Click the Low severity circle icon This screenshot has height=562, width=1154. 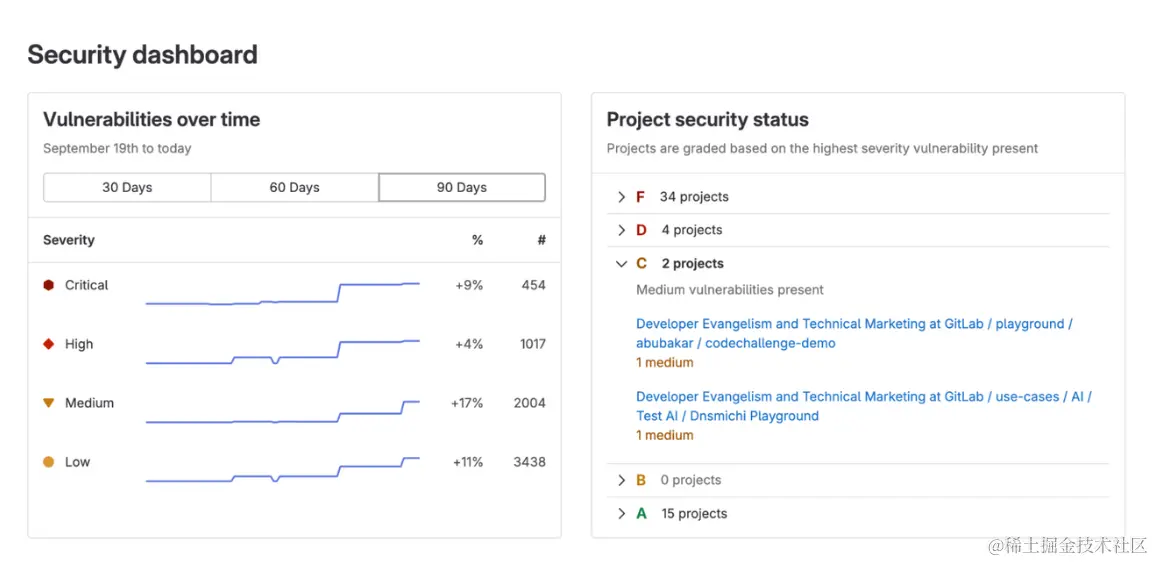point(48,462)
